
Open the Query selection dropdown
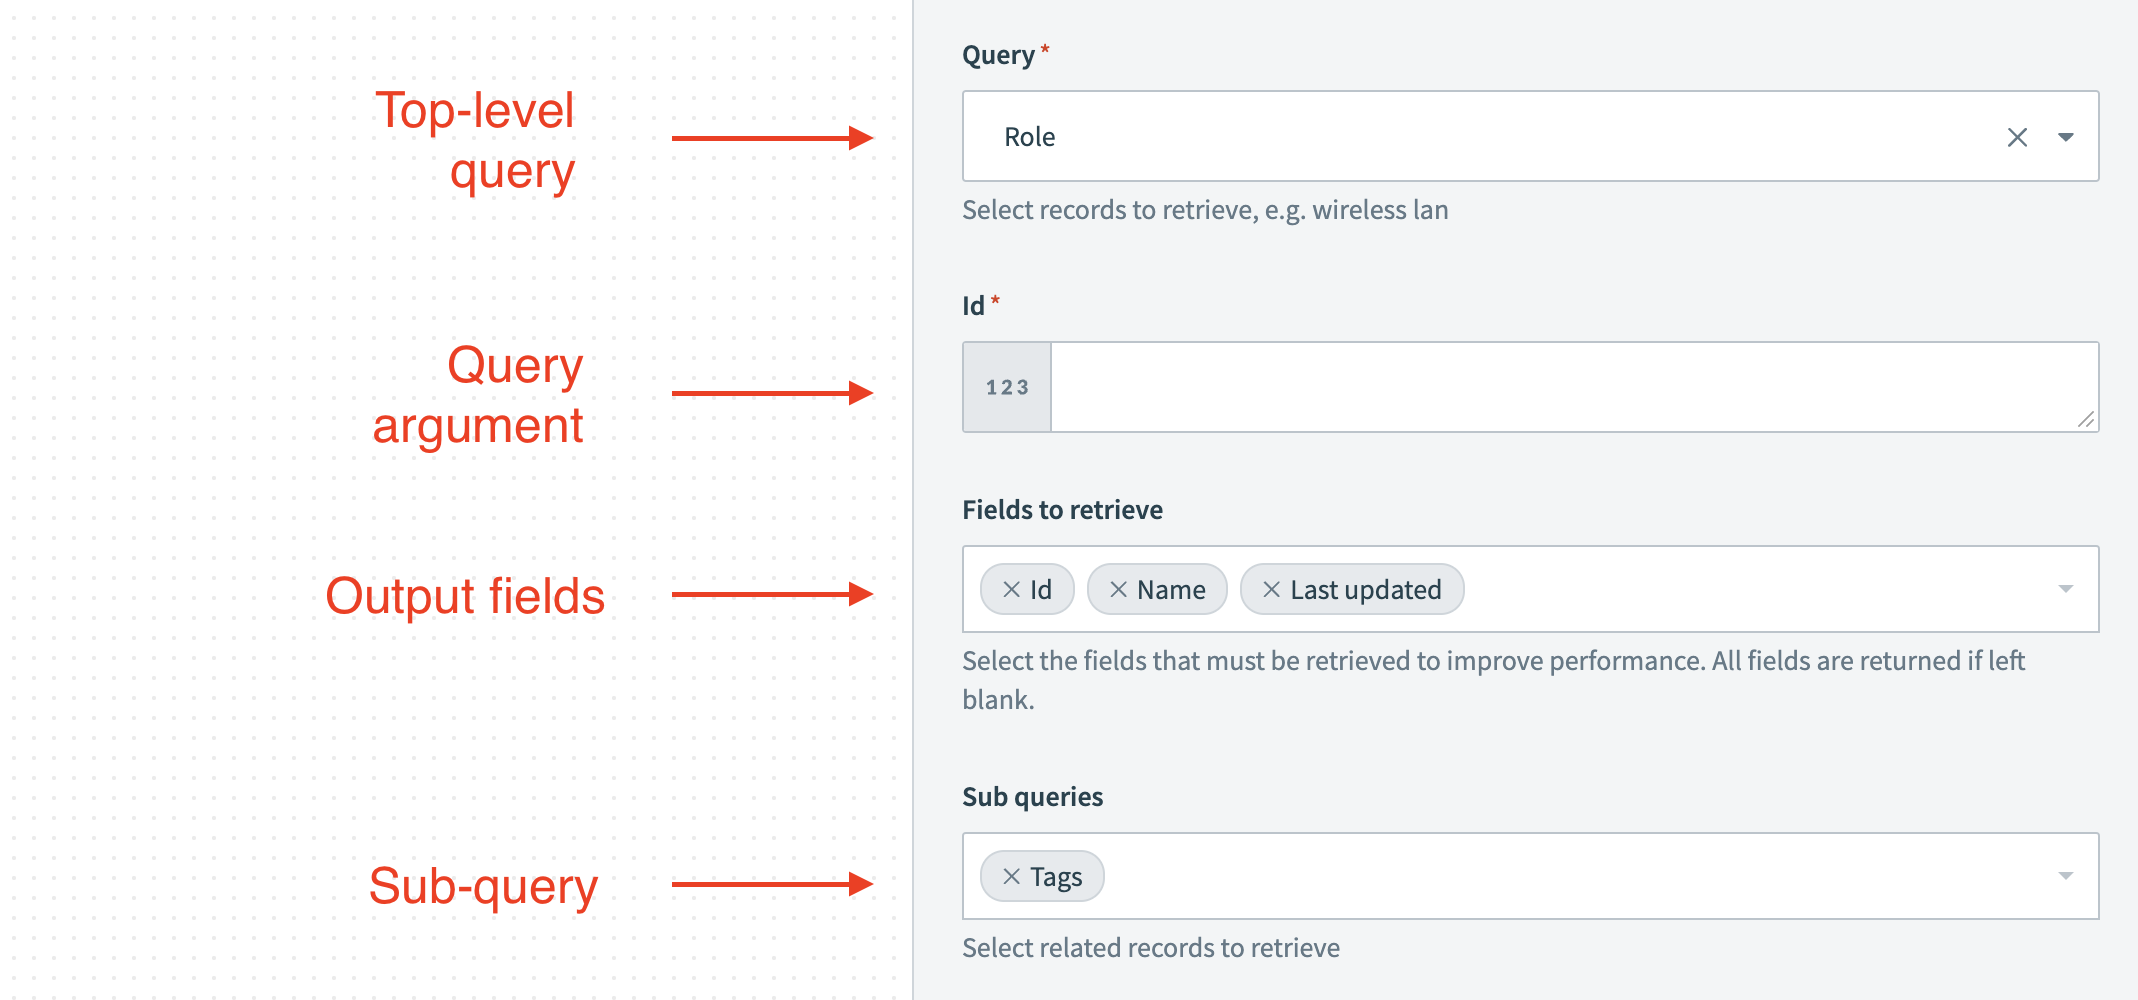click(x=2066, y=138)
